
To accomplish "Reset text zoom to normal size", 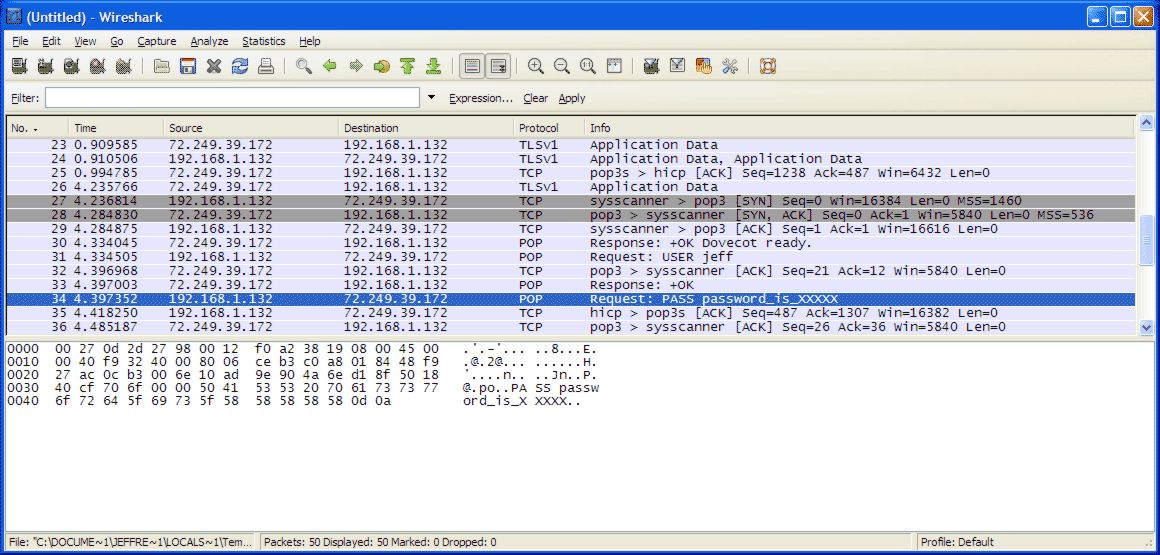I will 587,67.
